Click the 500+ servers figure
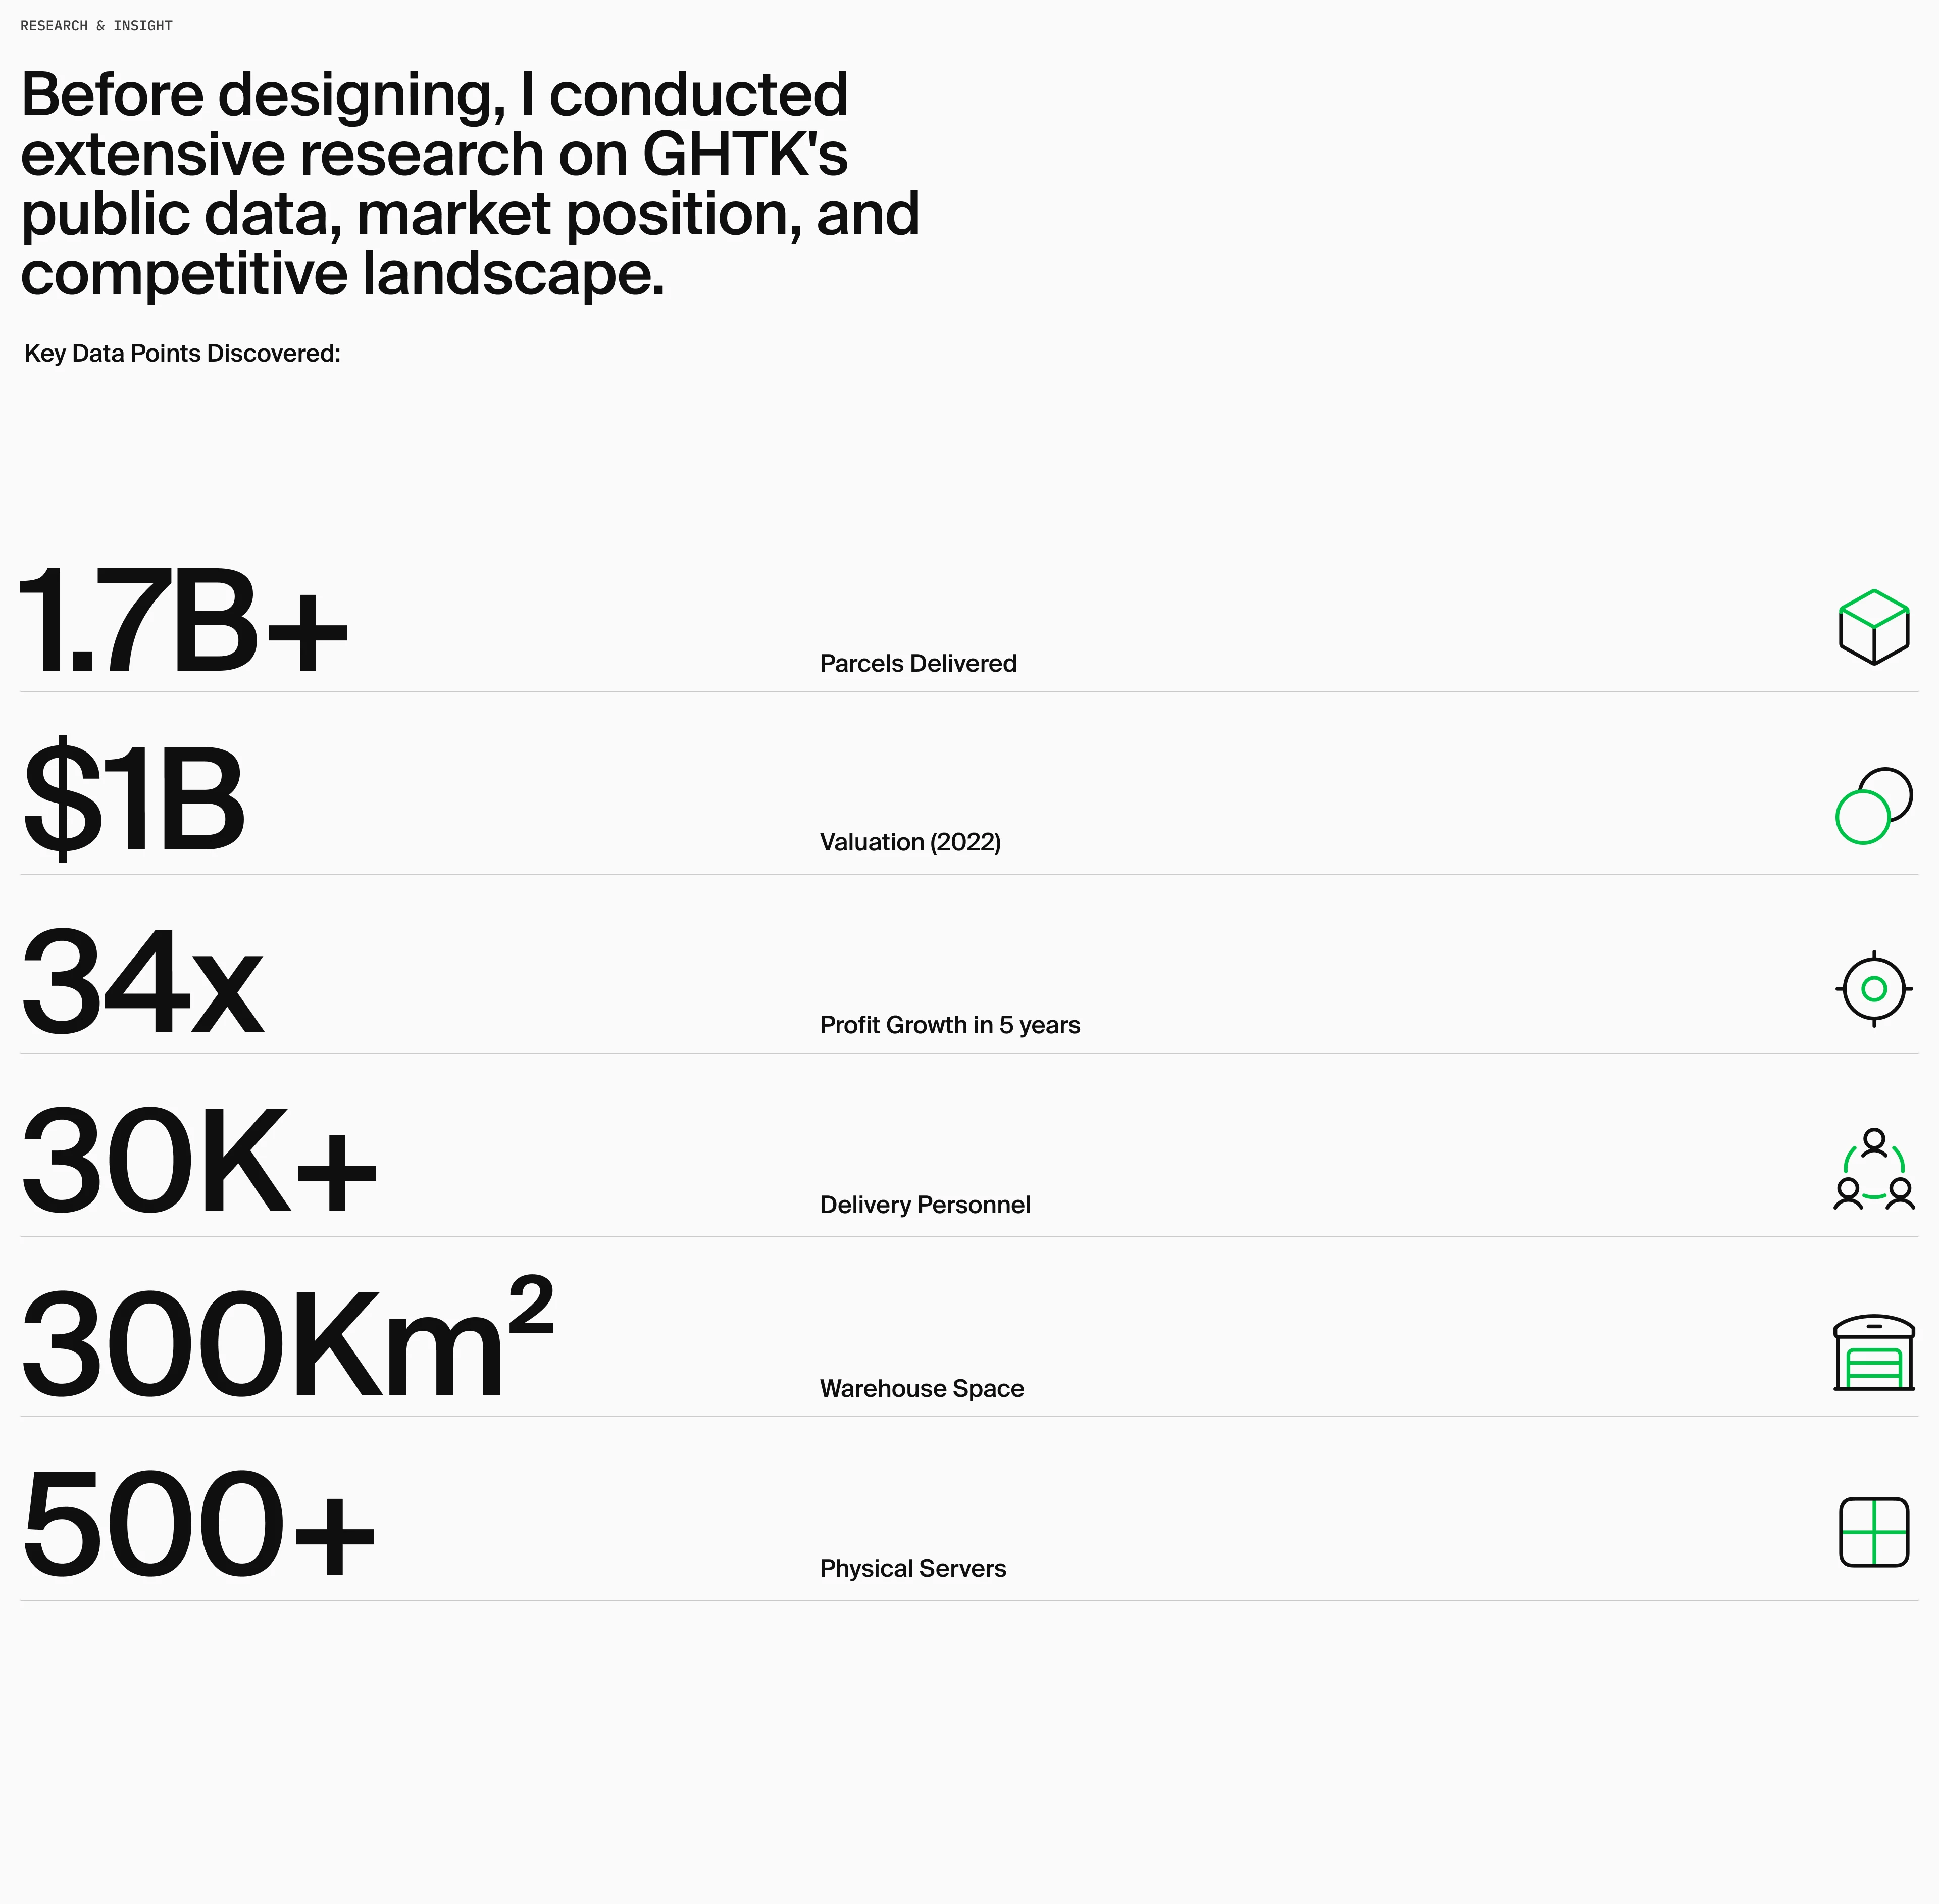 198,1525
